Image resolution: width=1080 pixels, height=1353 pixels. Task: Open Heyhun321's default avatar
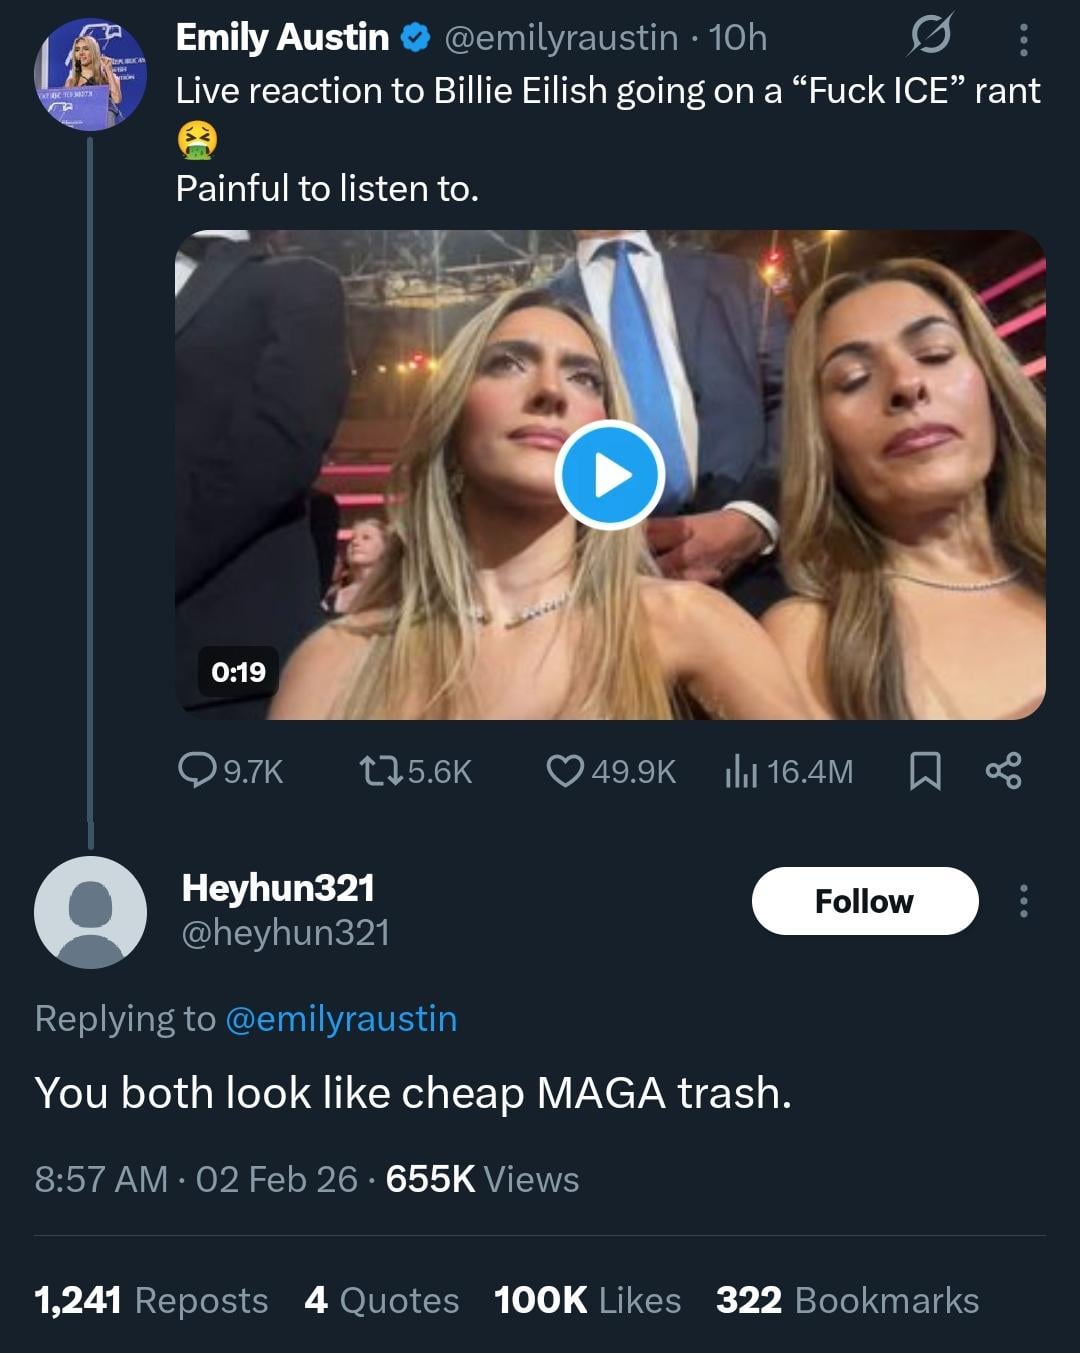91,912
